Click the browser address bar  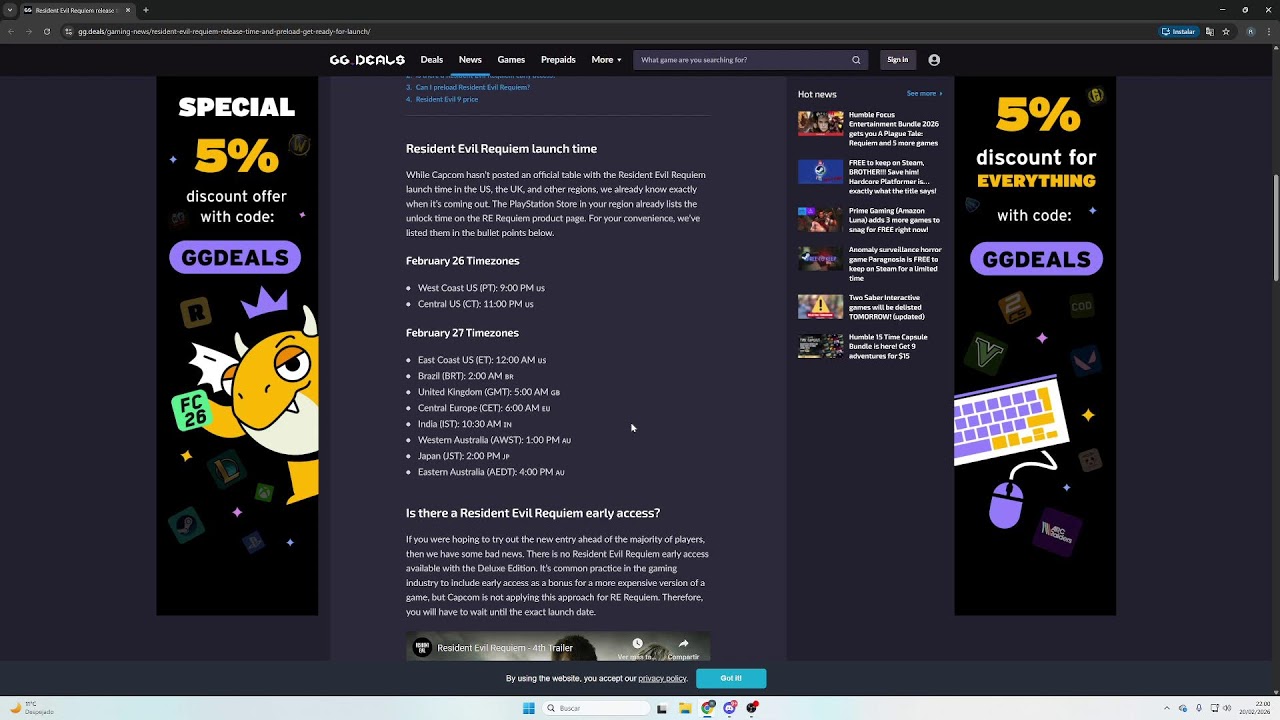click(610, 31)
